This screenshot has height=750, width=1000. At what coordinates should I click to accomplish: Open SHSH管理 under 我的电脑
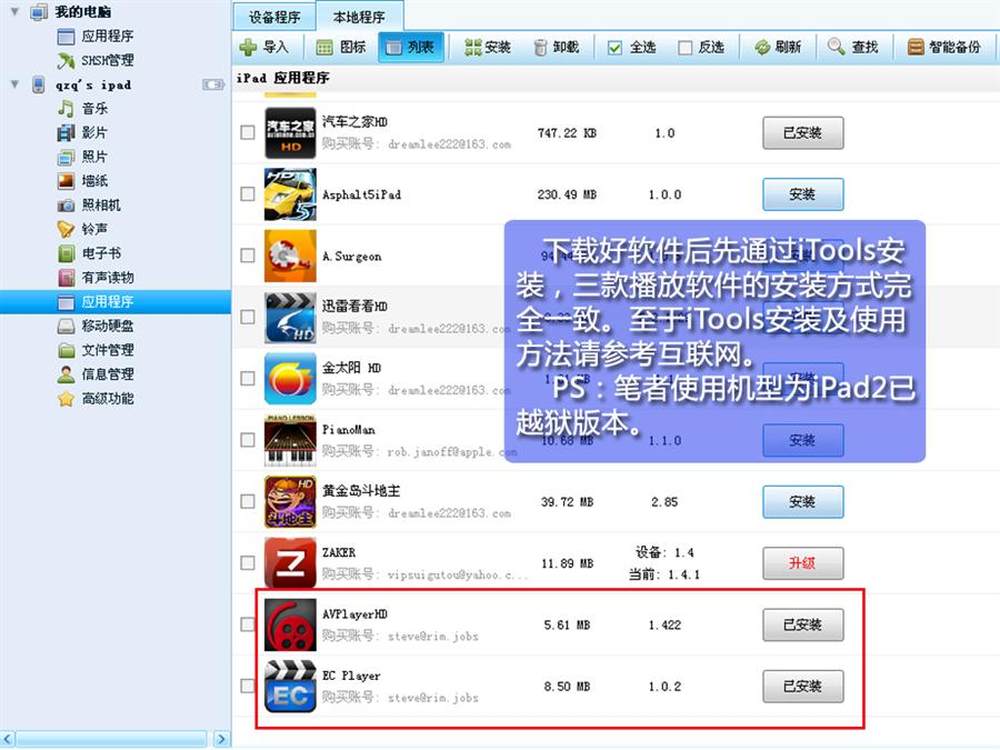tap(96, 61)
